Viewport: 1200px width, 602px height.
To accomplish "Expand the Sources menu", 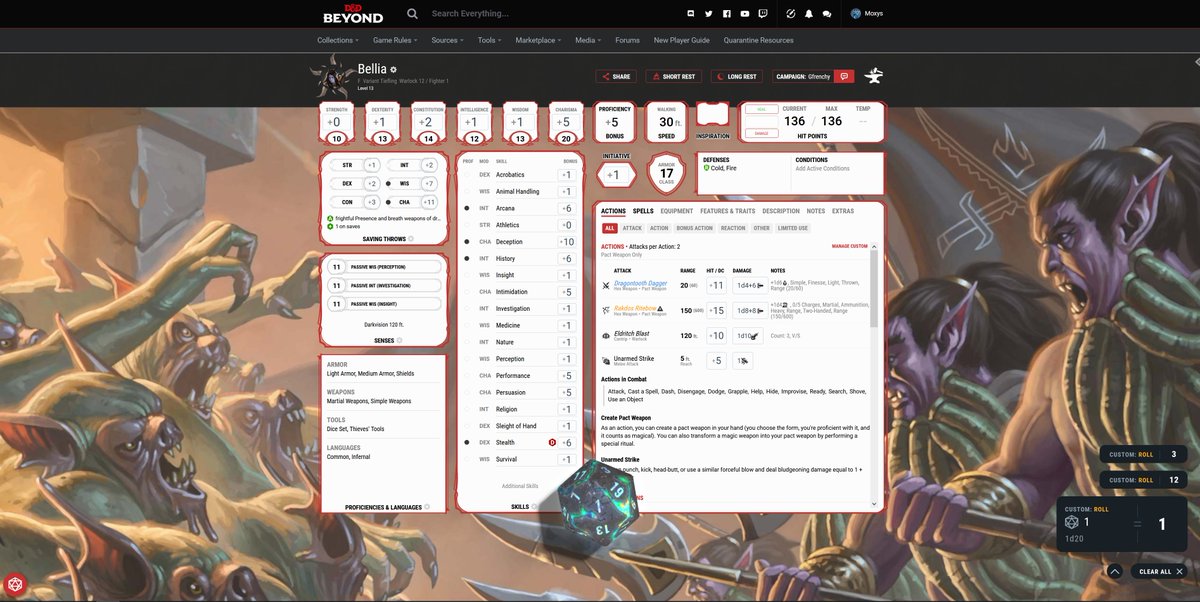I will pyautogui.click(x=447, y=40).
